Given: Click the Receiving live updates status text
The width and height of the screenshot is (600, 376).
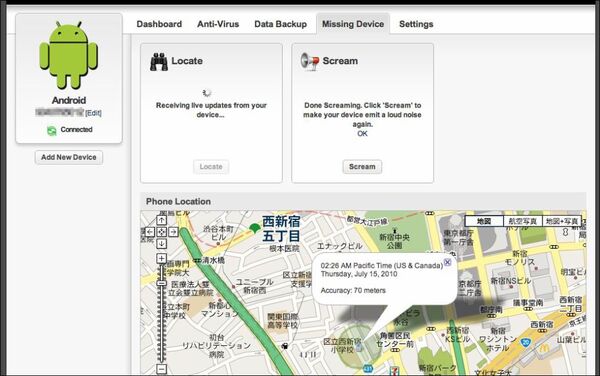Looking at the screenshot, I should [211, 110].
